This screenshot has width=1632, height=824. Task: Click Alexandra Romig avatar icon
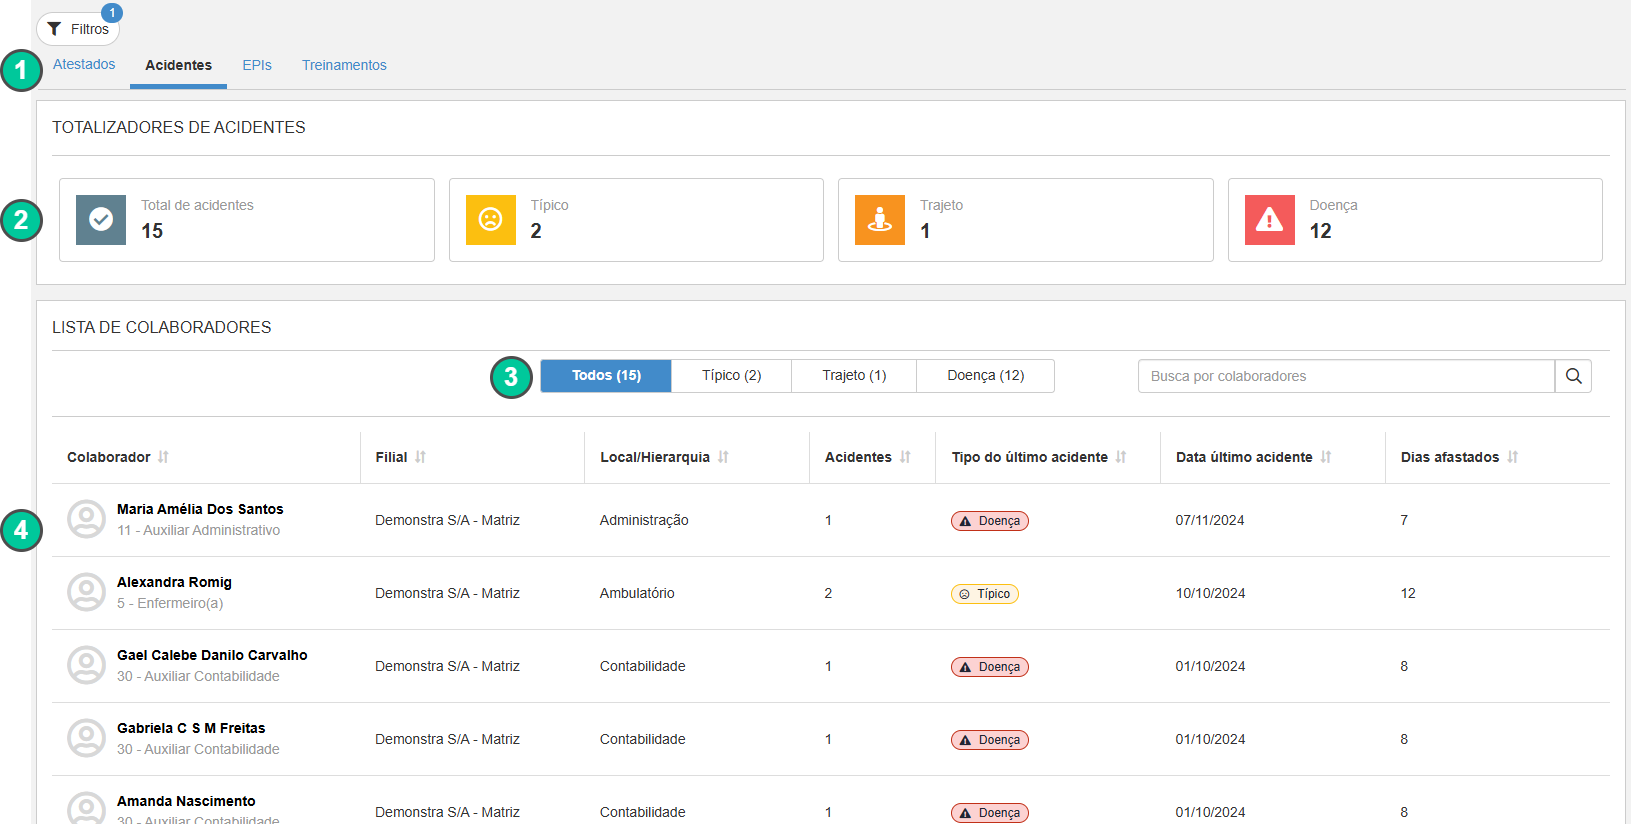point(86,593)
